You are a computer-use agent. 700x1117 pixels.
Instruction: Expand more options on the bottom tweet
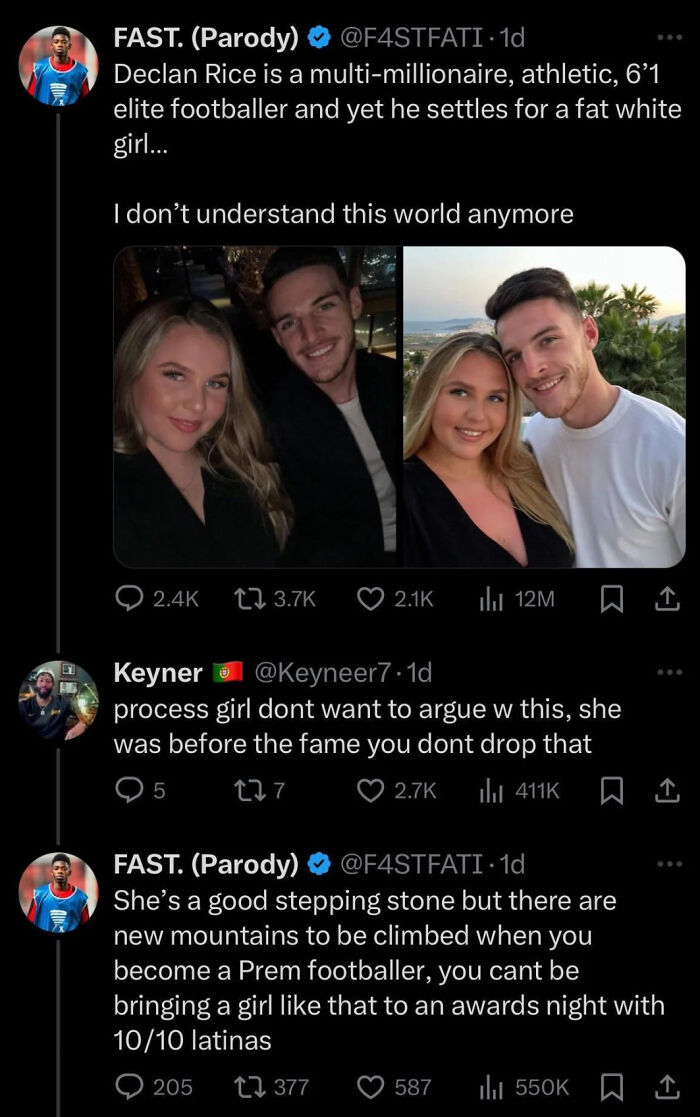[667, 863]
